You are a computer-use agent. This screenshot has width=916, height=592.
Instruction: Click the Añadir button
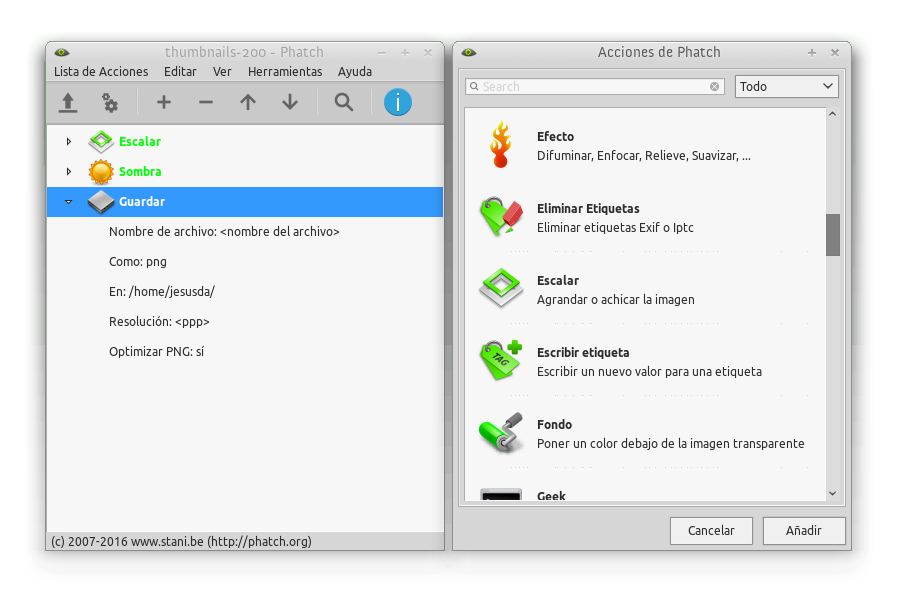click(x=804, y=531)
